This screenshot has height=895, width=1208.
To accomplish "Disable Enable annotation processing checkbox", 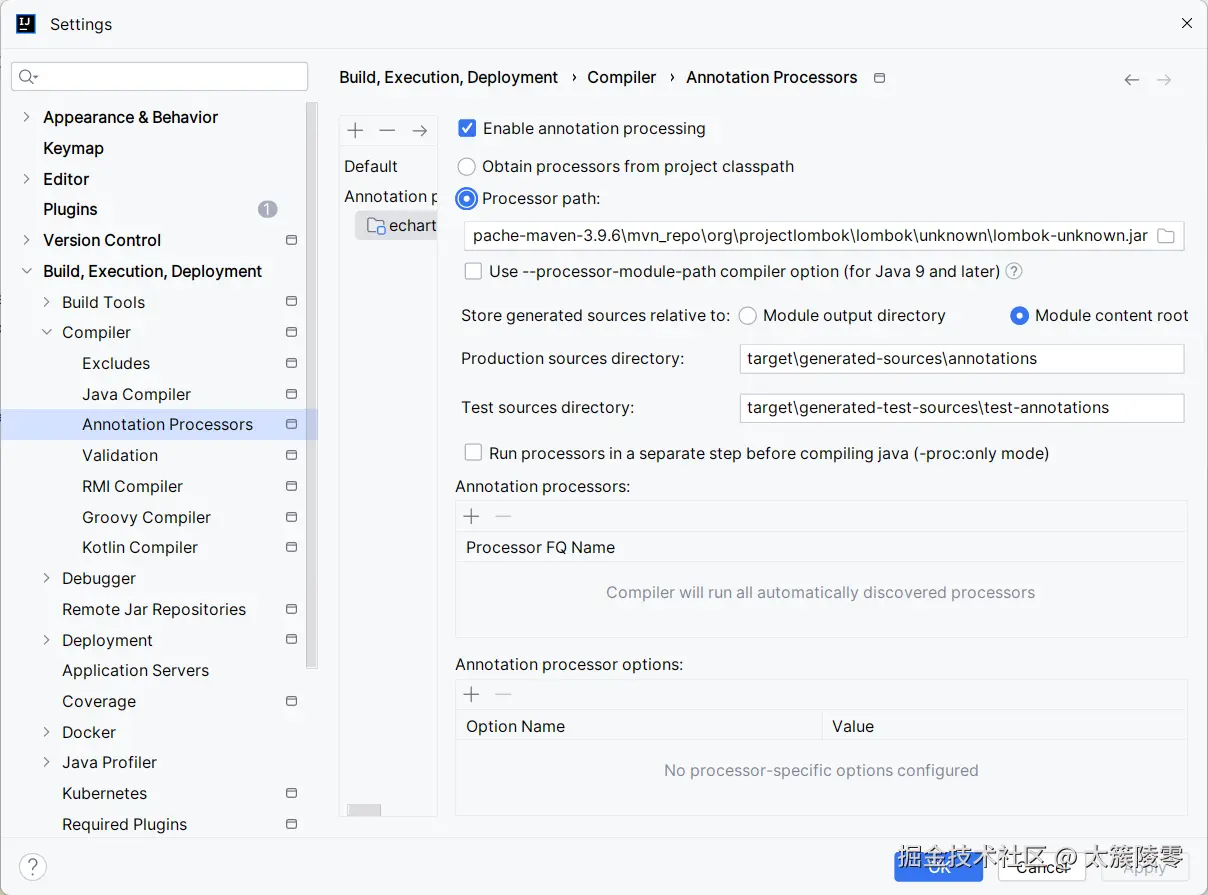I will [x=467, y=128].
